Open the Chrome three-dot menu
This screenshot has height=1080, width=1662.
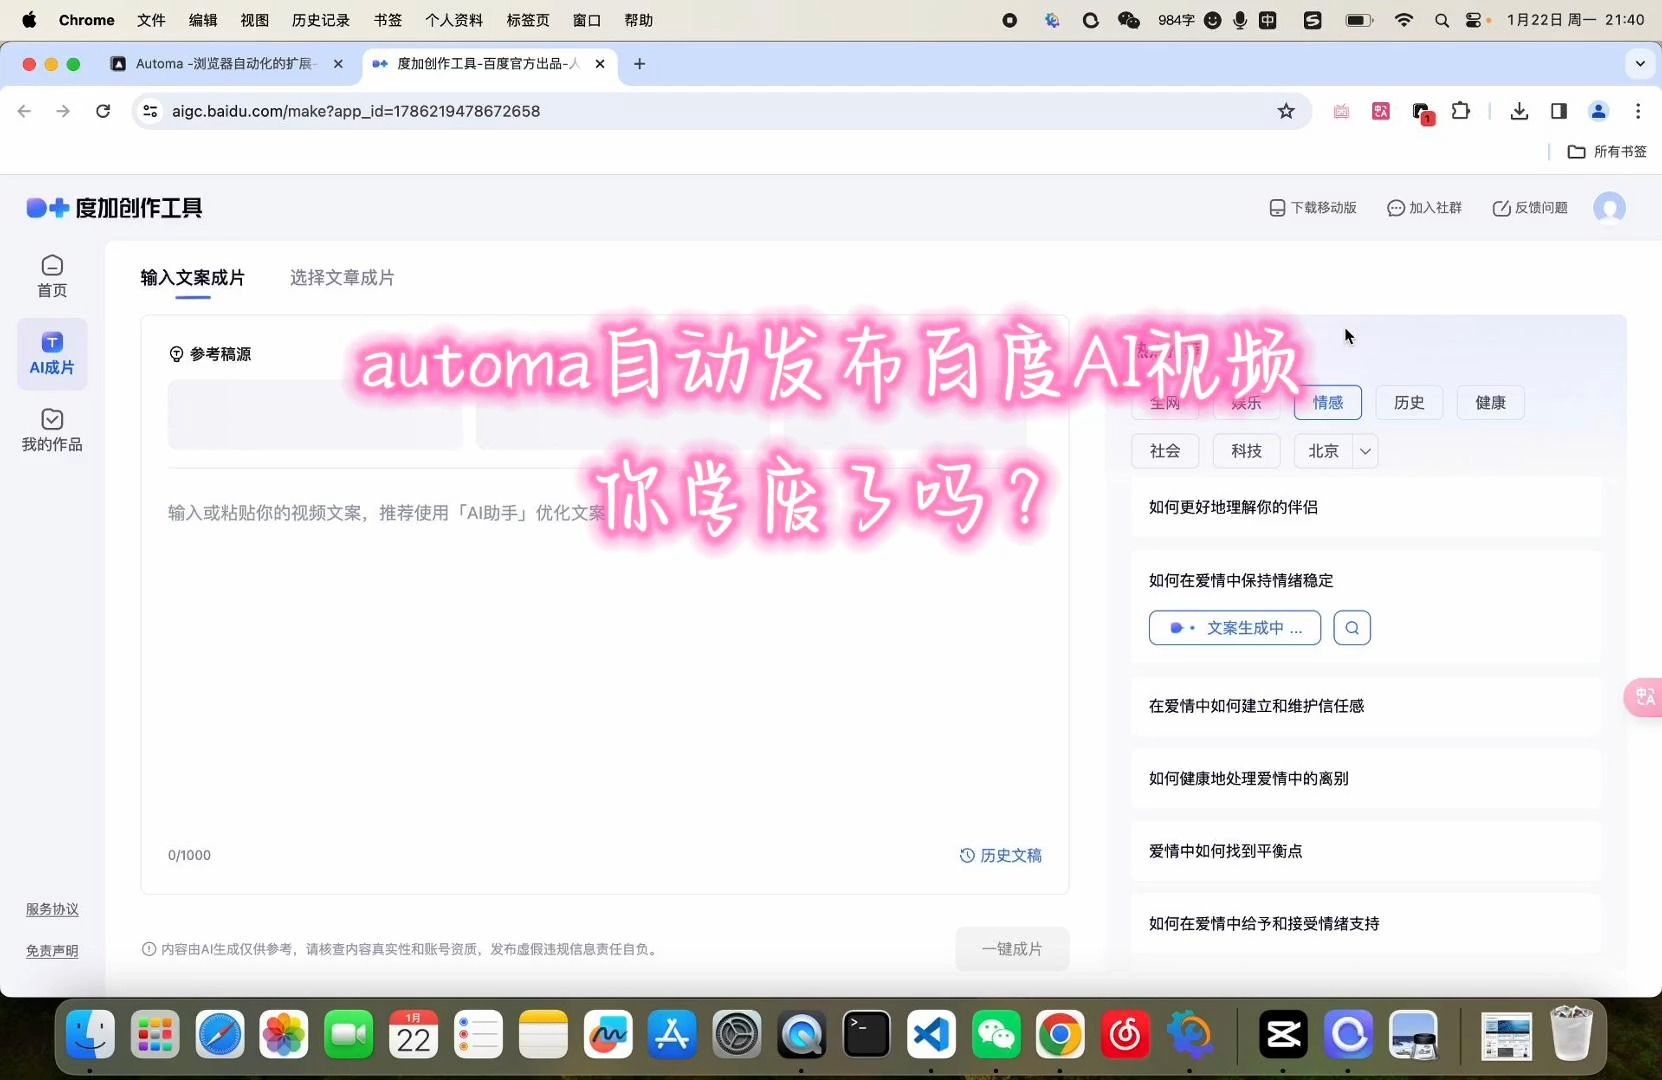[1638, 111]
